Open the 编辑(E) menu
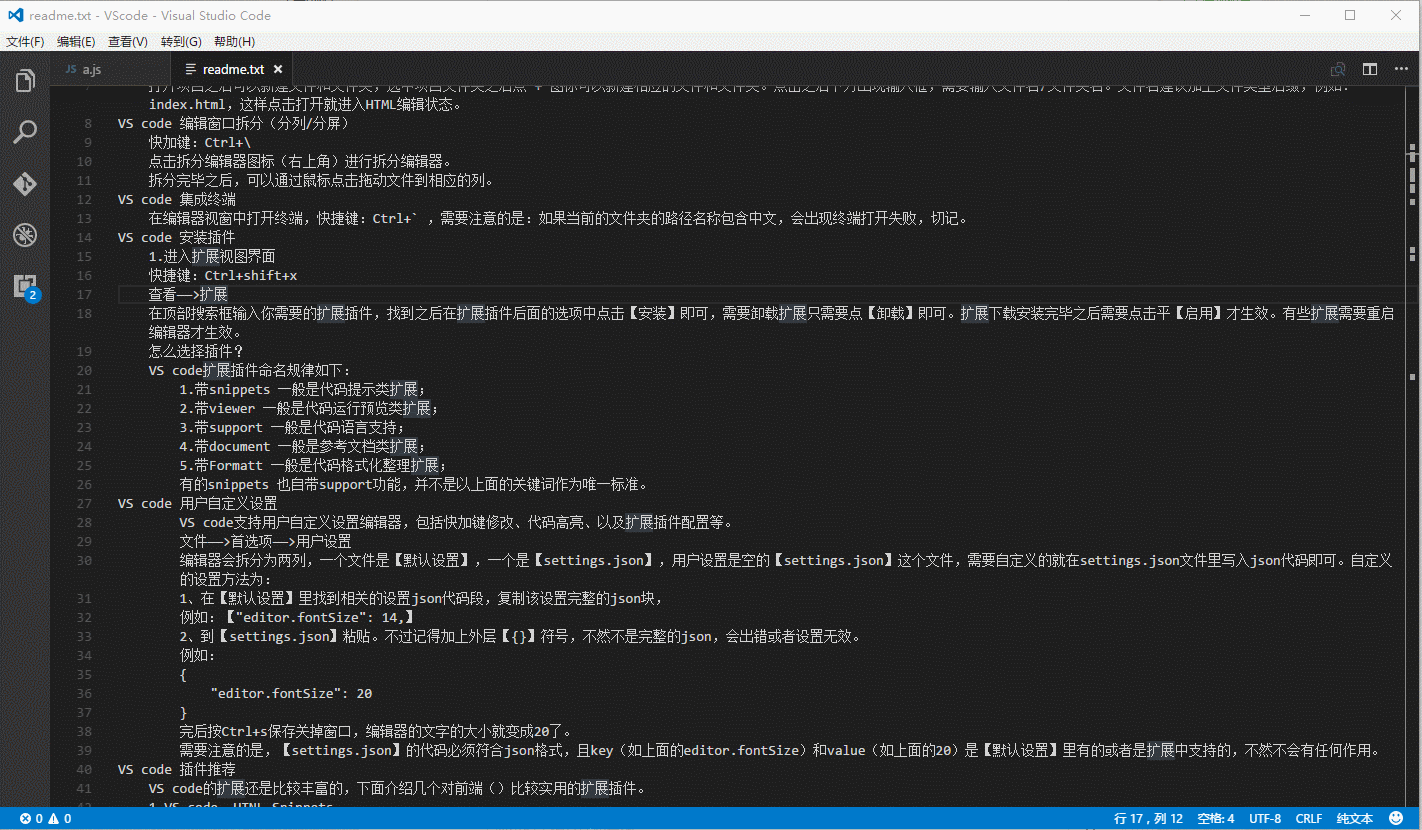 point(76,42)
